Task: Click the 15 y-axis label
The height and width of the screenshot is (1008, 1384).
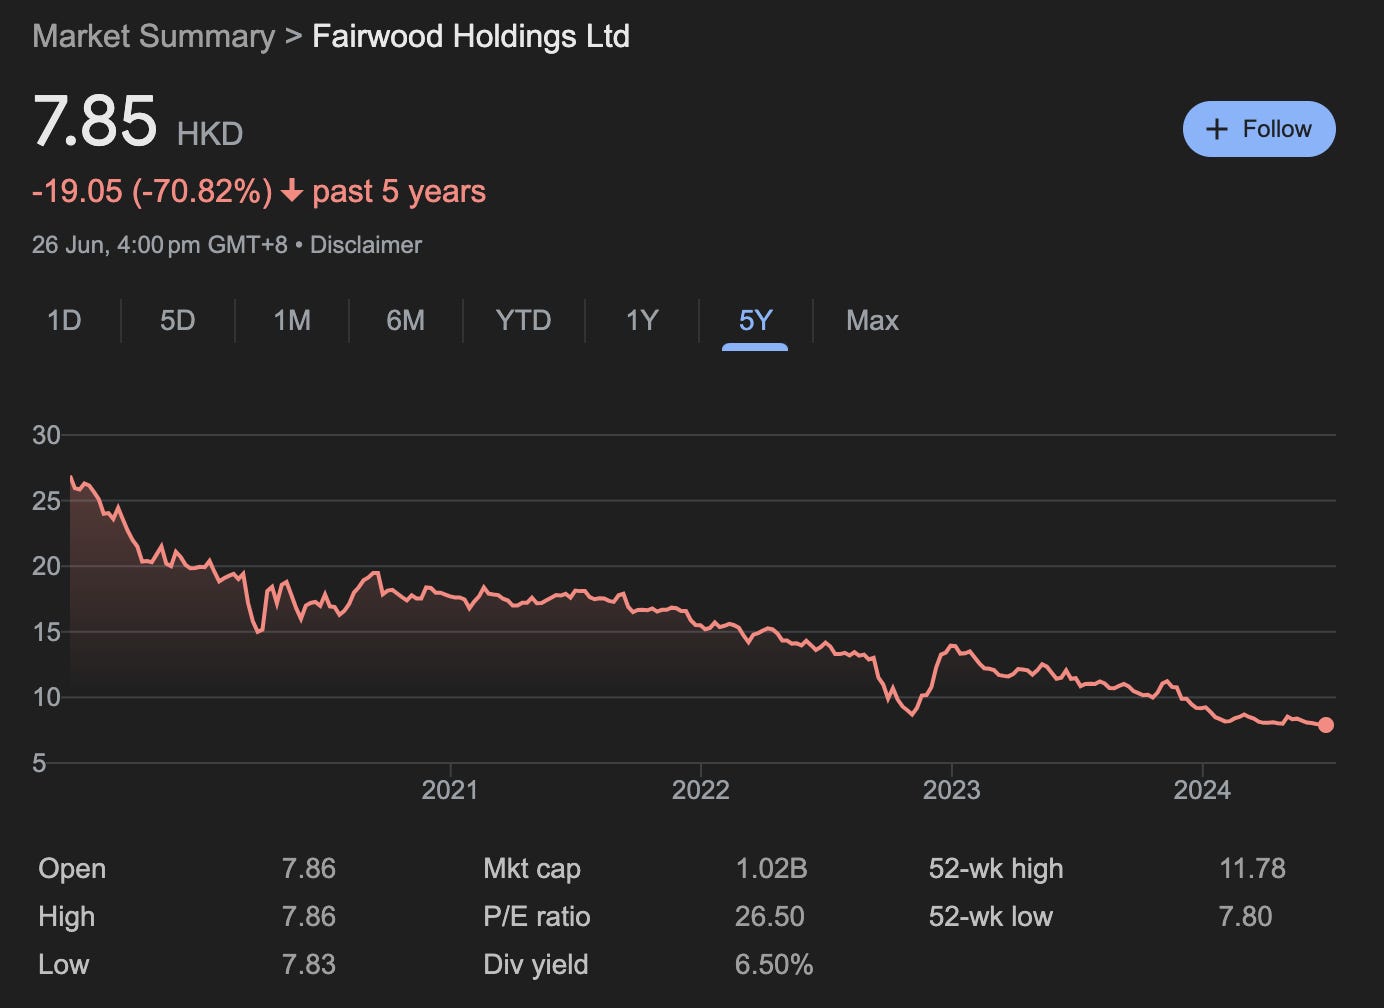Action: [46, 632]
